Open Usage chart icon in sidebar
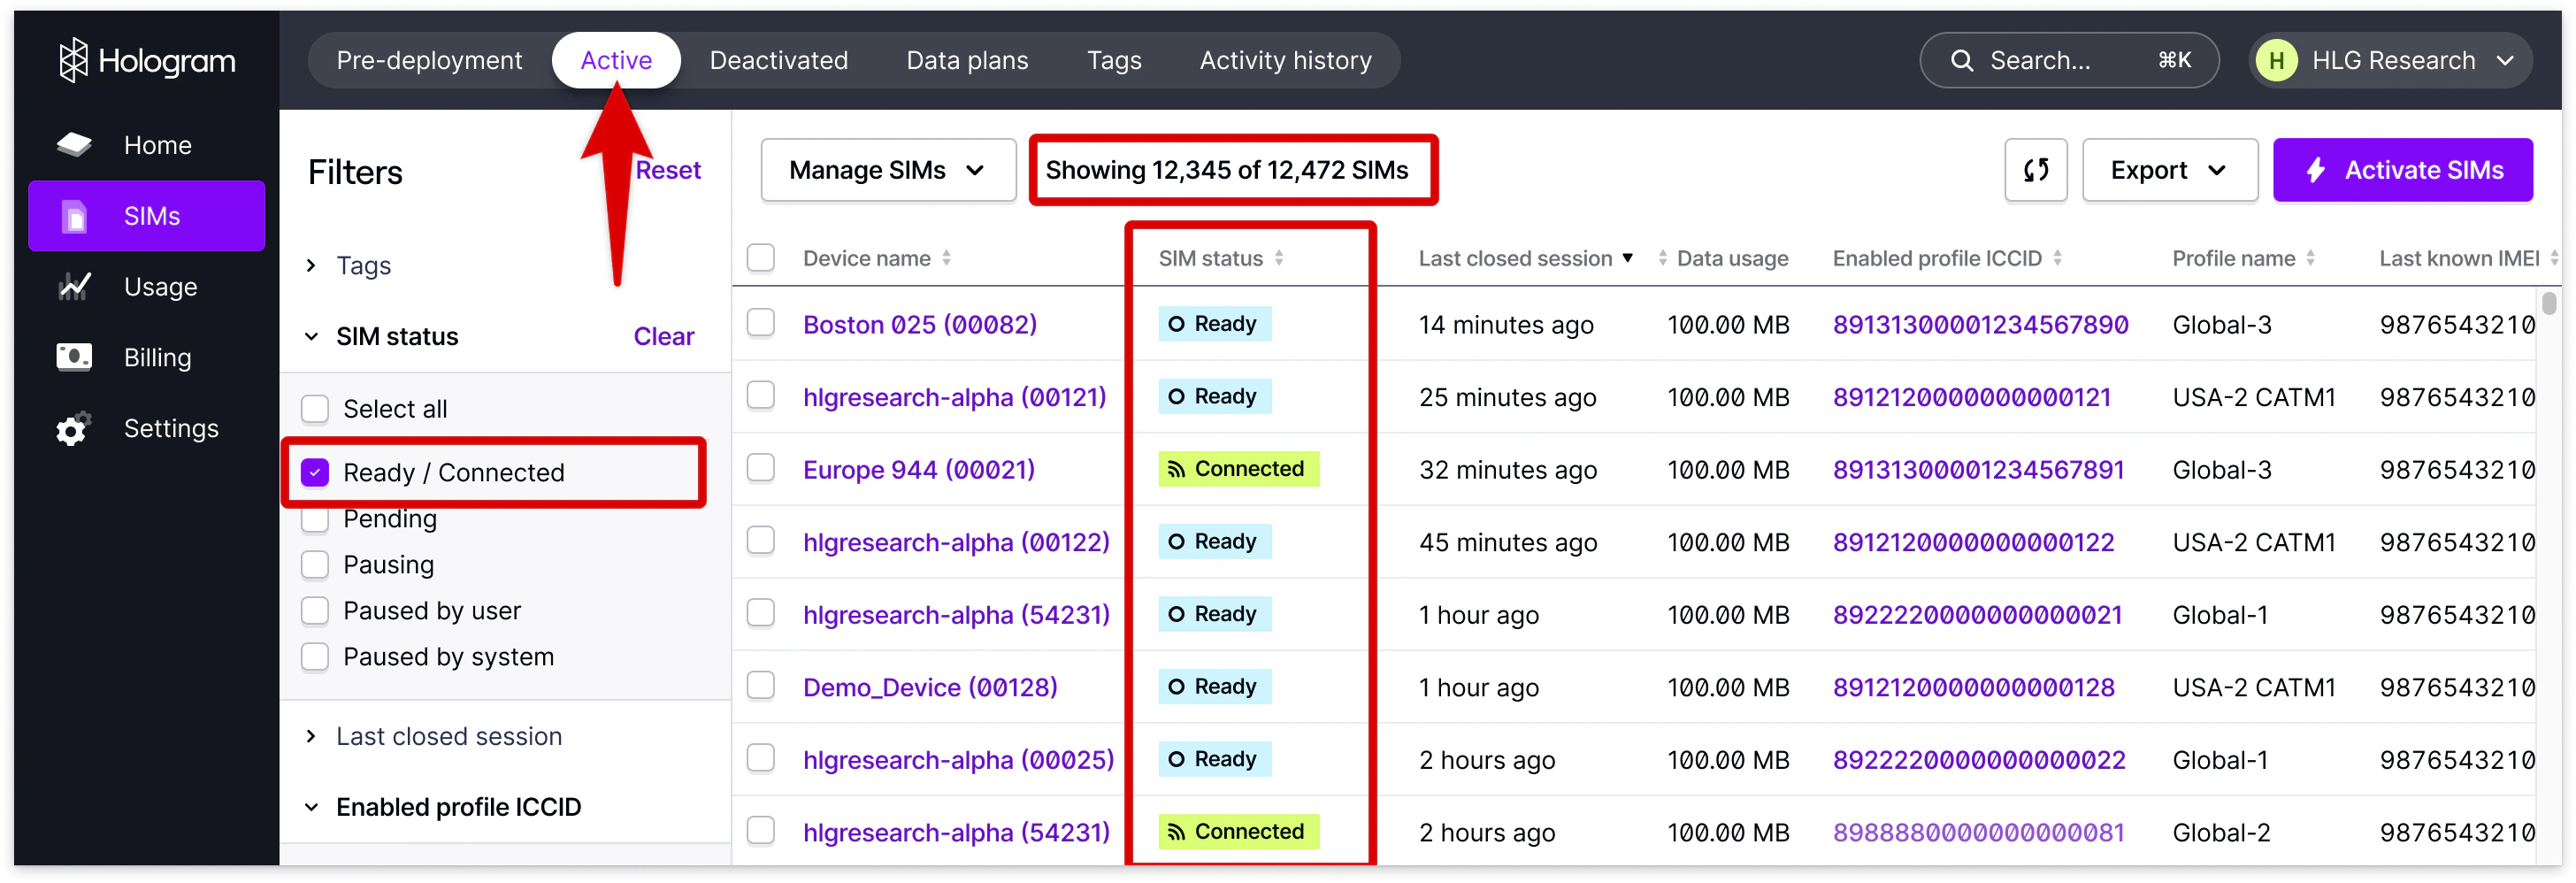The width and height of the screenshot is (2576, 883). pyautogui.click(x=74, y=287)
